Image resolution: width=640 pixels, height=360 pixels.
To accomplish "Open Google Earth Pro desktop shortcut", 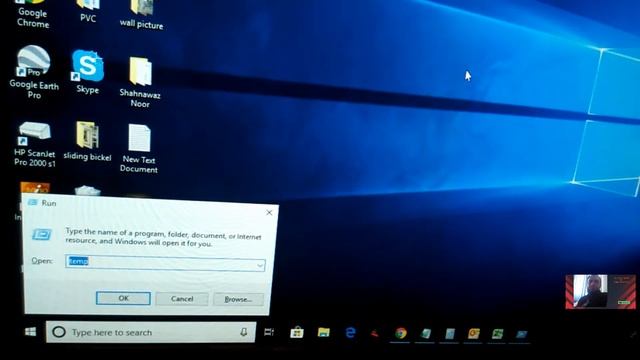I will (x=34, y=72).
